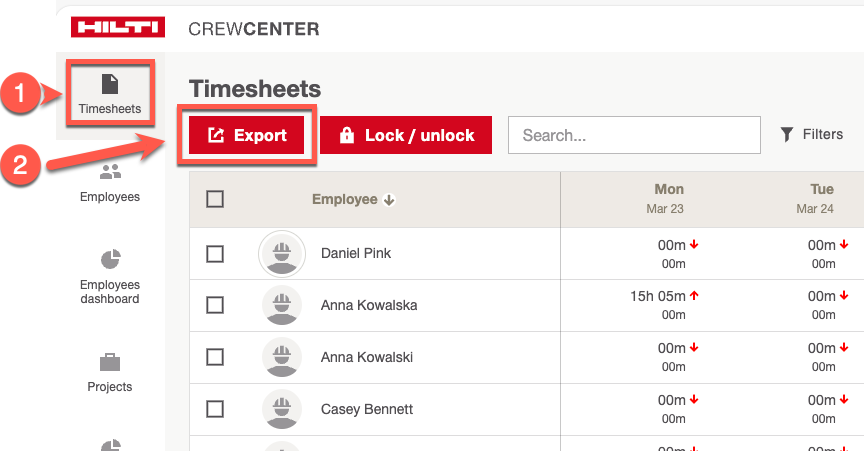This screenshot has height=451, width=864.
Task: Check the box for Casey Bennett
Action: [x=215, y=410]
